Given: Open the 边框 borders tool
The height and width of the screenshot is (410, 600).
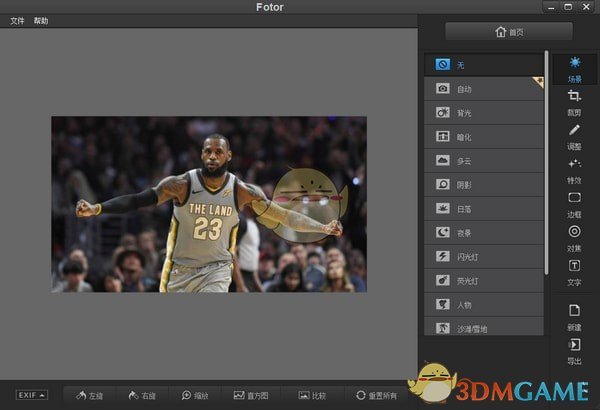Looking at the screenshot, I should [x=574, y=204].
